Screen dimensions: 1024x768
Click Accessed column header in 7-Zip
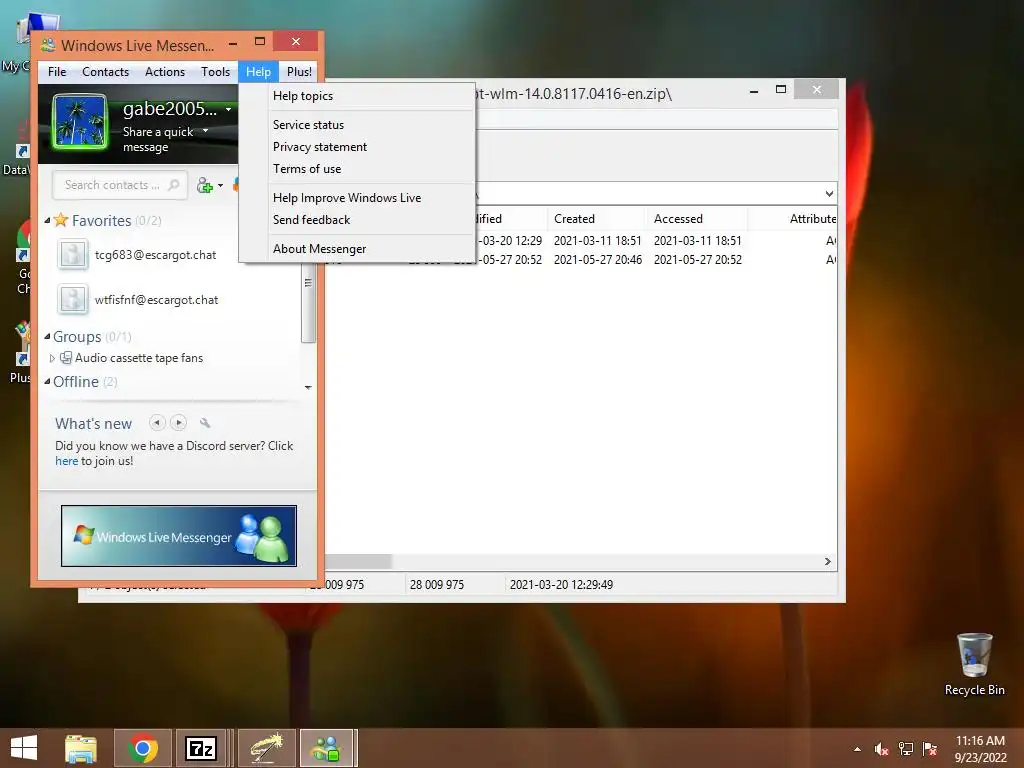tap(697, 219)
